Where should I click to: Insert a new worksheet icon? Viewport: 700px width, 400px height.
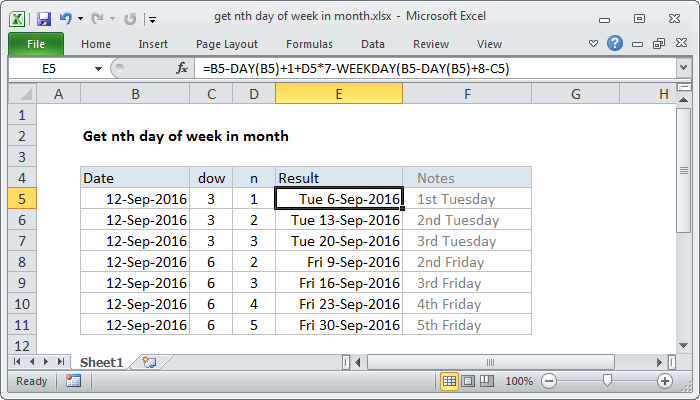tap(149, 362)
